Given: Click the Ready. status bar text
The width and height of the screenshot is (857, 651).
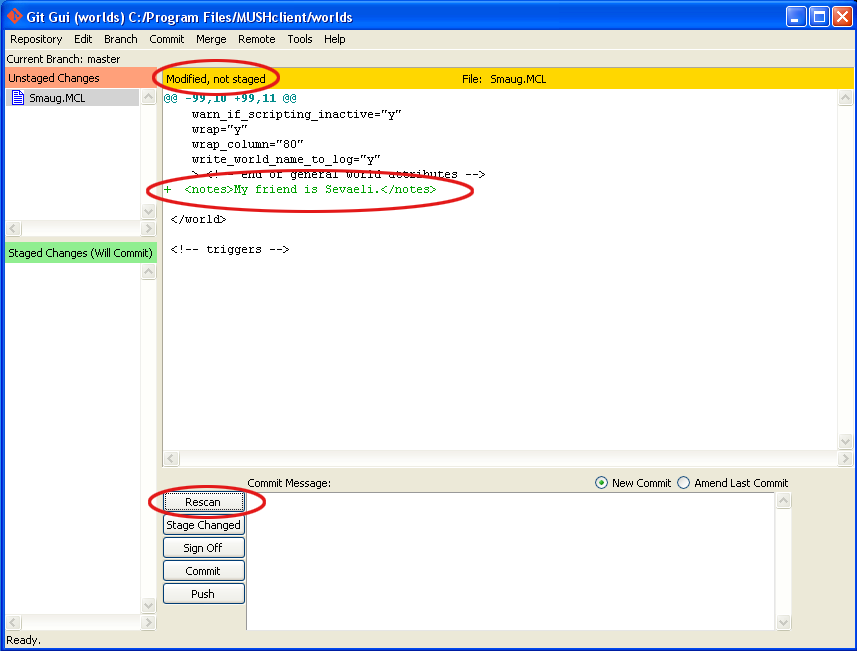Looking at the screenshot, I should tap(24, 640).
